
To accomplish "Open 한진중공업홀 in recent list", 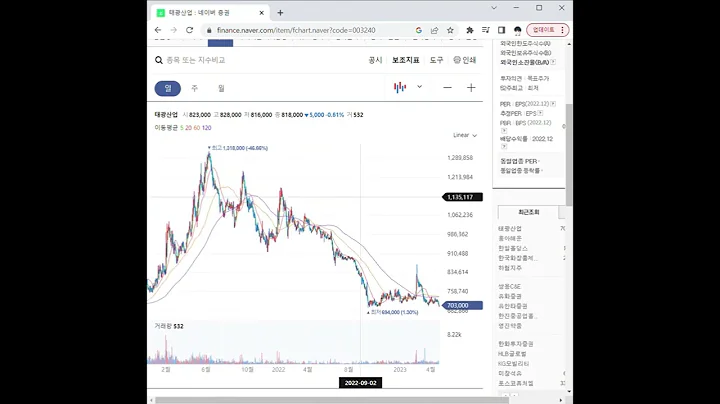I will [518, 316].
